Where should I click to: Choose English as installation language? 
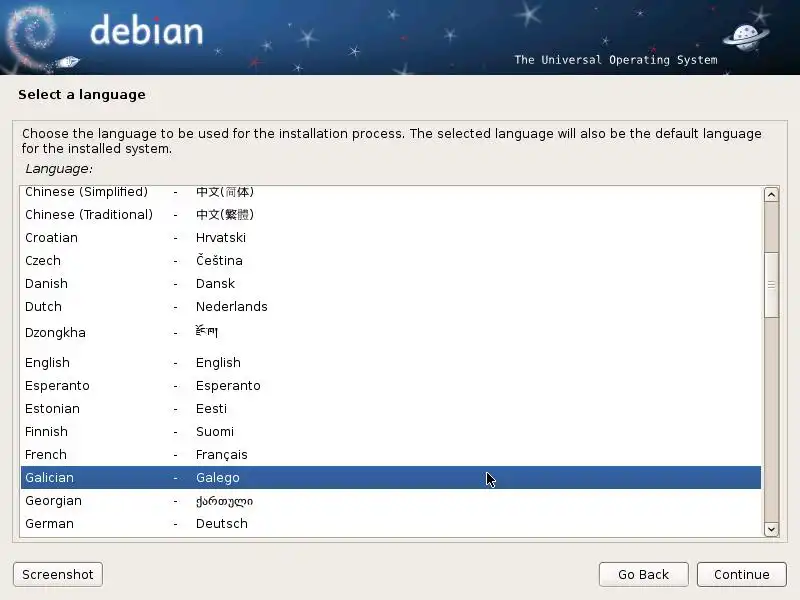(391, 362)
